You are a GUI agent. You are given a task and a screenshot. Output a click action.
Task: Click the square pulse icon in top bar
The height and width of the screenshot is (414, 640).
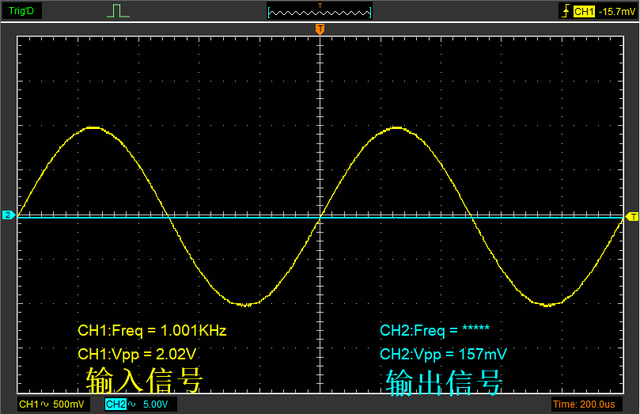[x=120, y=11]
